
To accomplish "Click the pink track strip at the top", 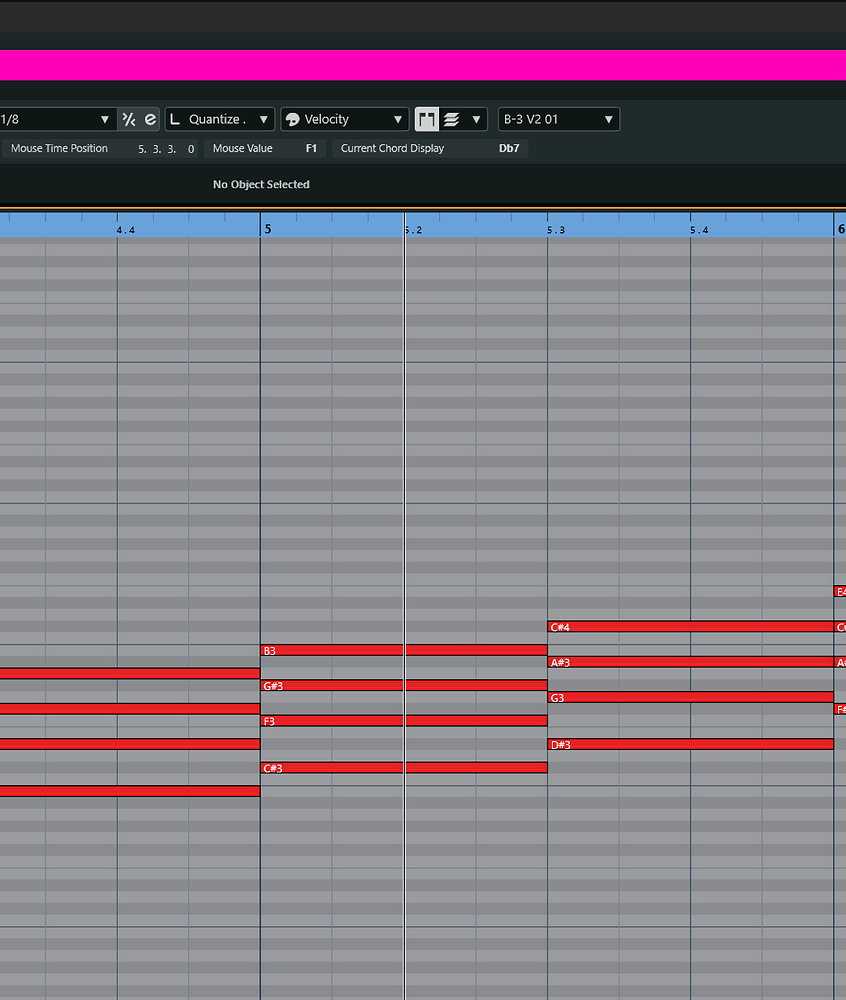I will click(423, 64).
